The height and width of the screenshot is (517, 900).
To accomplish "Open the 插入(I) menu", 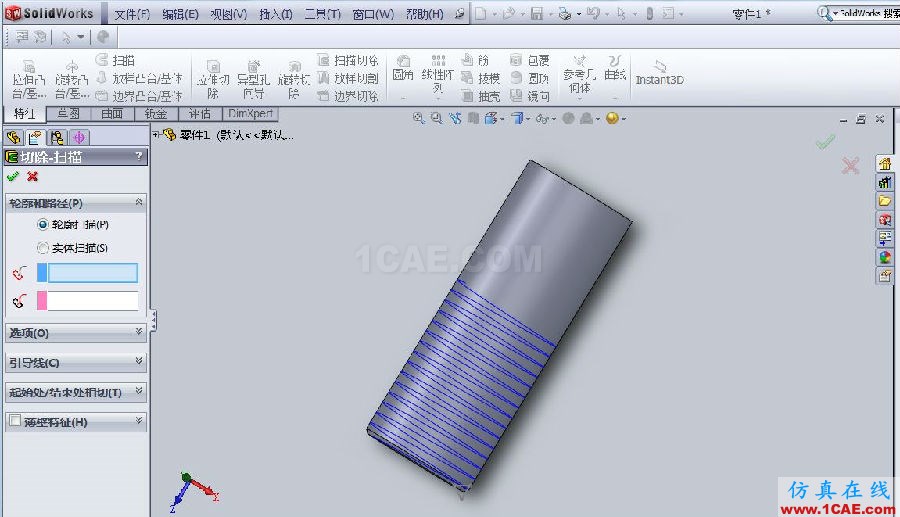I will coord(276,14).
